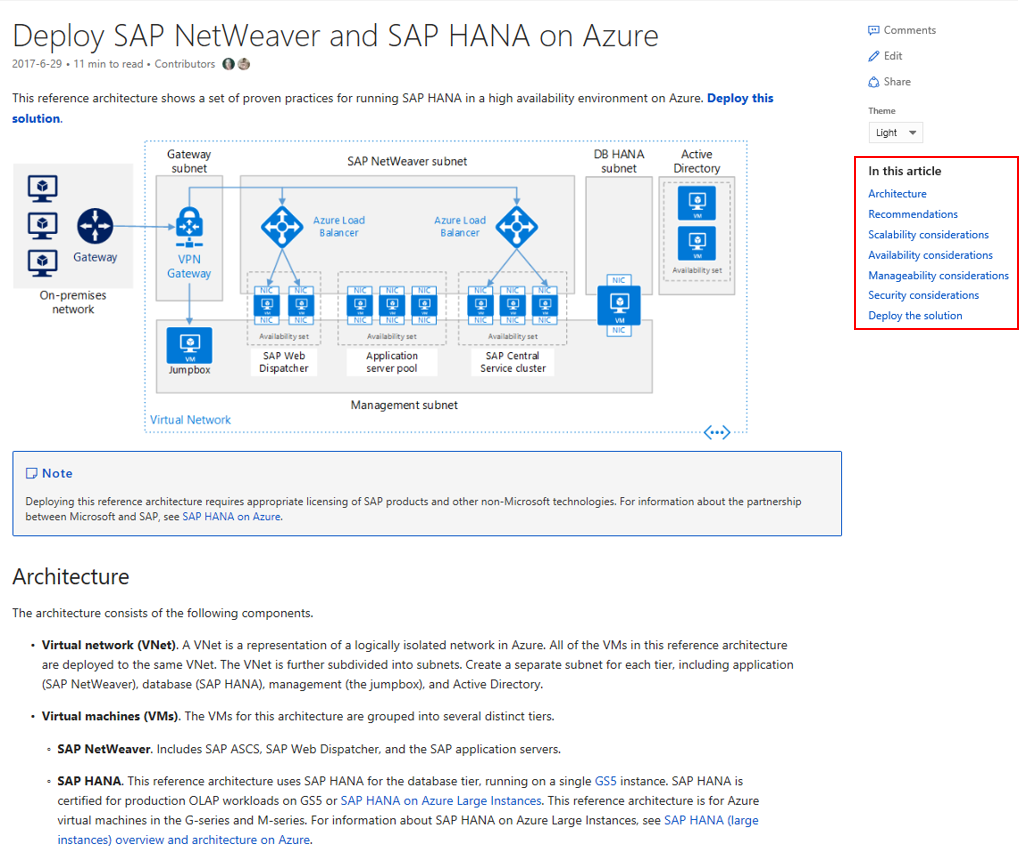Screen dimensions: 1019x852
Task: Click the Share icon
Action: coord(873,82)
